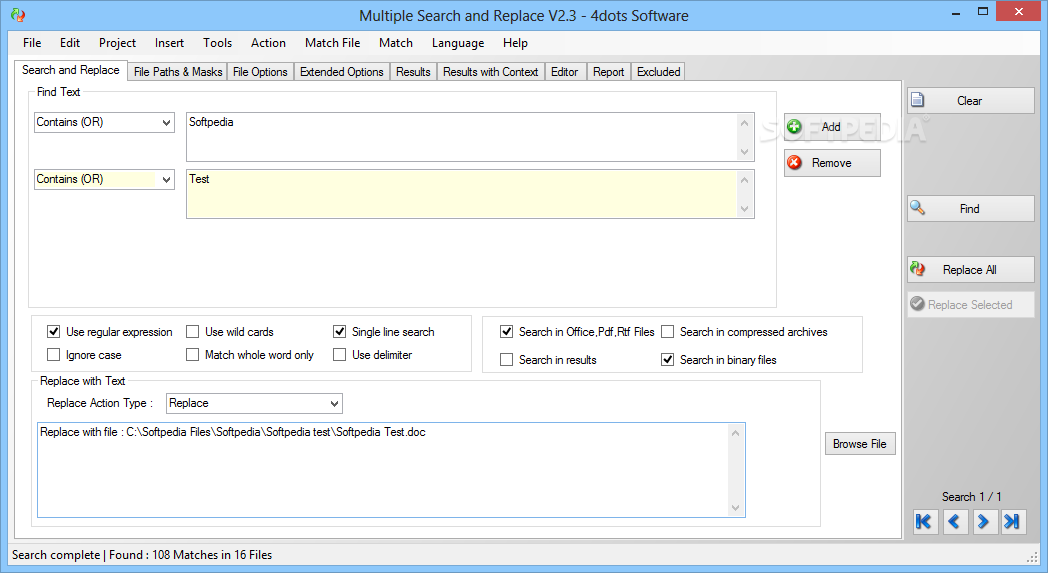Switch to File Paths & Masks tab

point(178,72)
